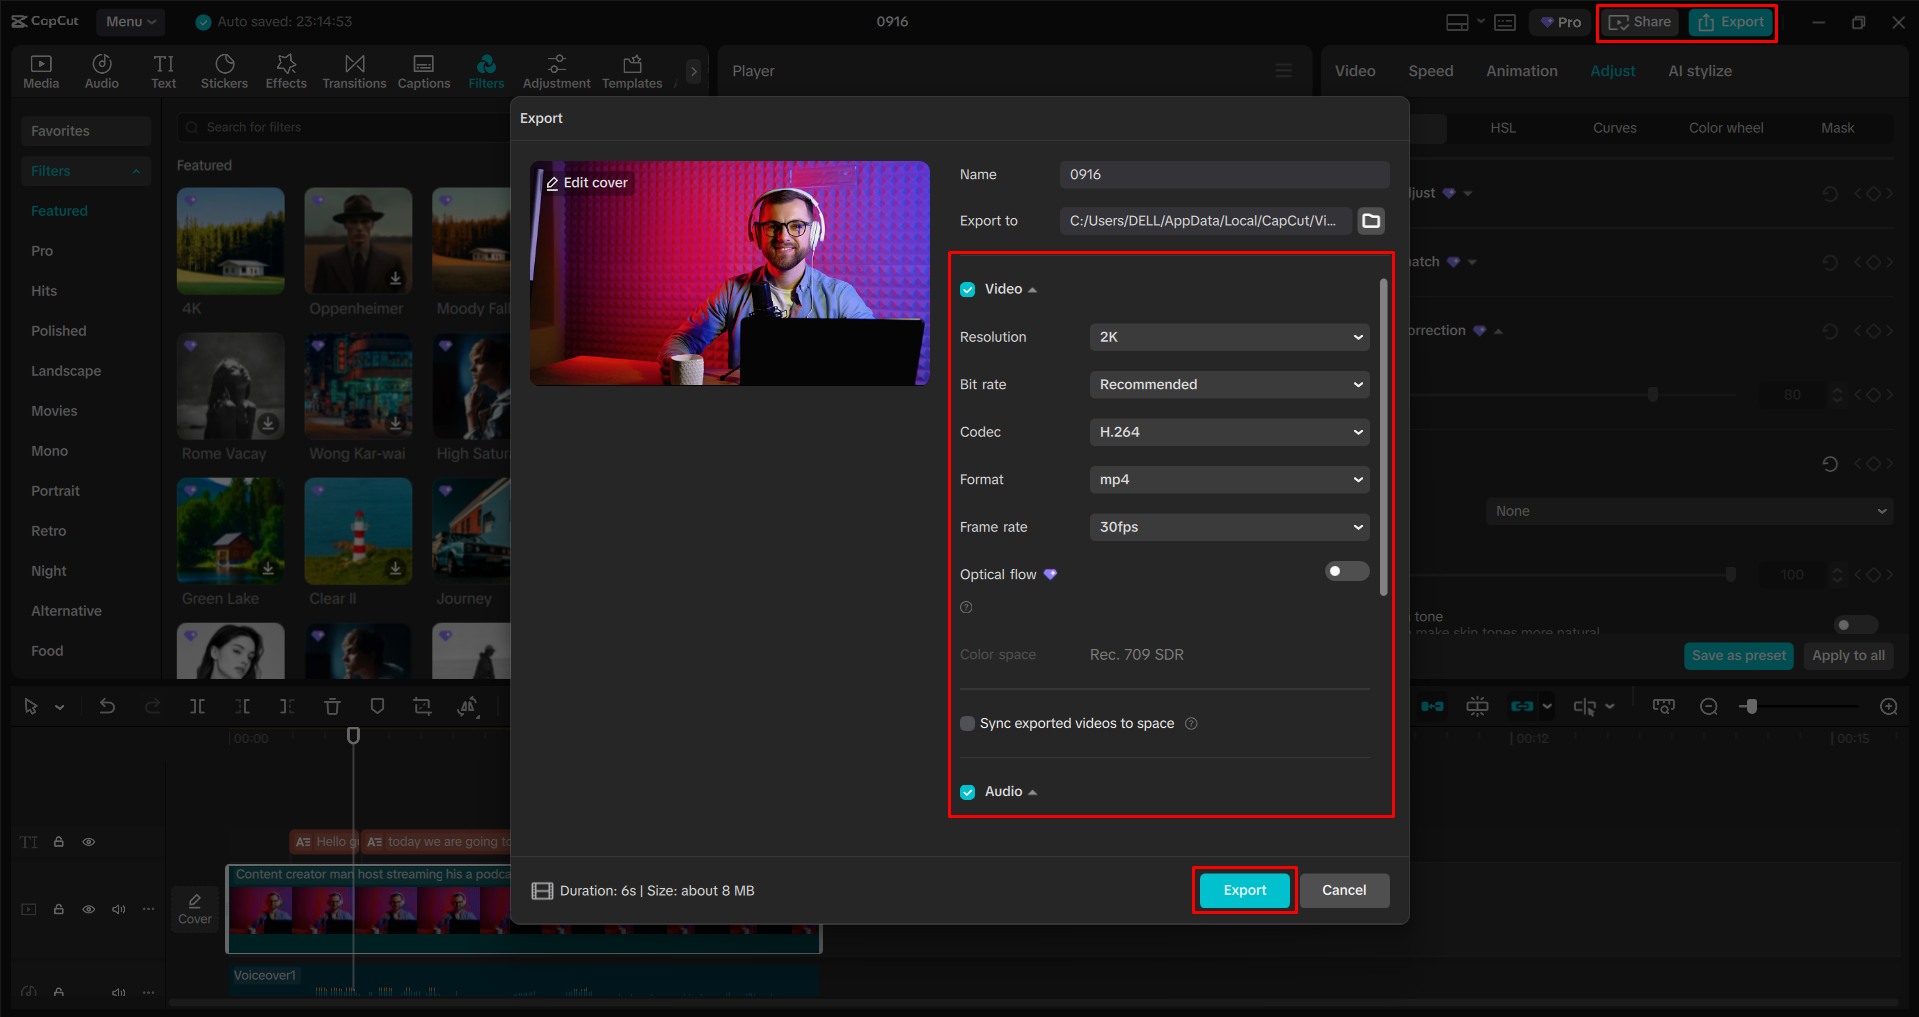The image size is (1919, 1017).
Task: Click the Mirror clip icon
Action: pos(467,706)
